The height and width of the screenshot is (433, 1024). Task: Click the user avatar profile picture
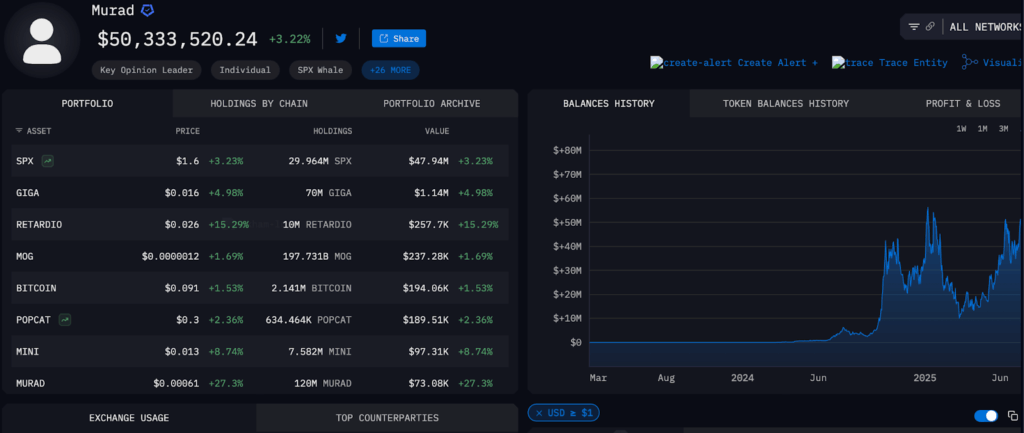tap(41, 40)
